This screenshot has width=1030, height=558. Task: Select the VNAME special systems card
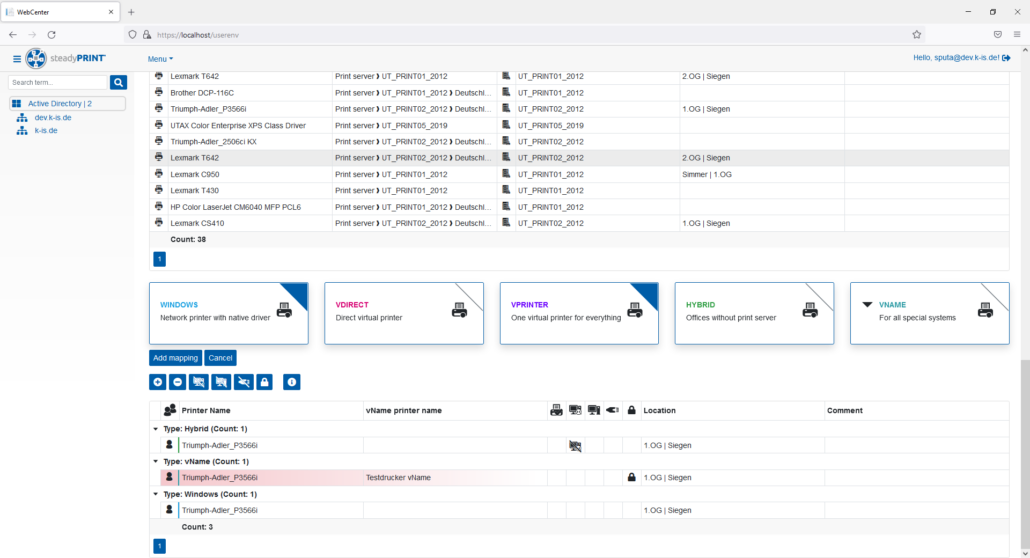929,314
